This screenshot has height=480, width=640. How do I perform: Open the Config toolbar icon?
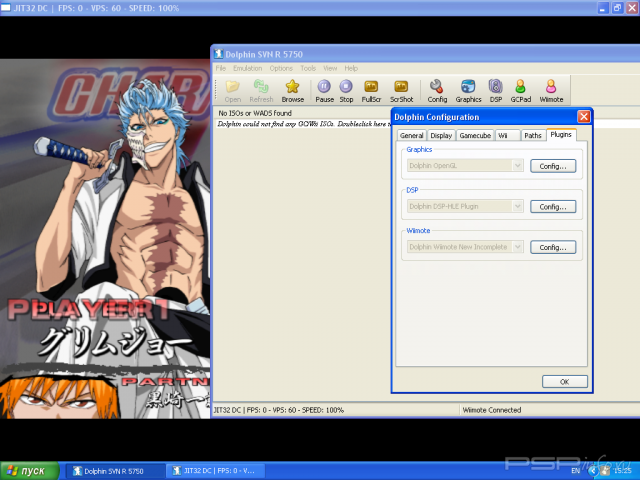[437, 87]
